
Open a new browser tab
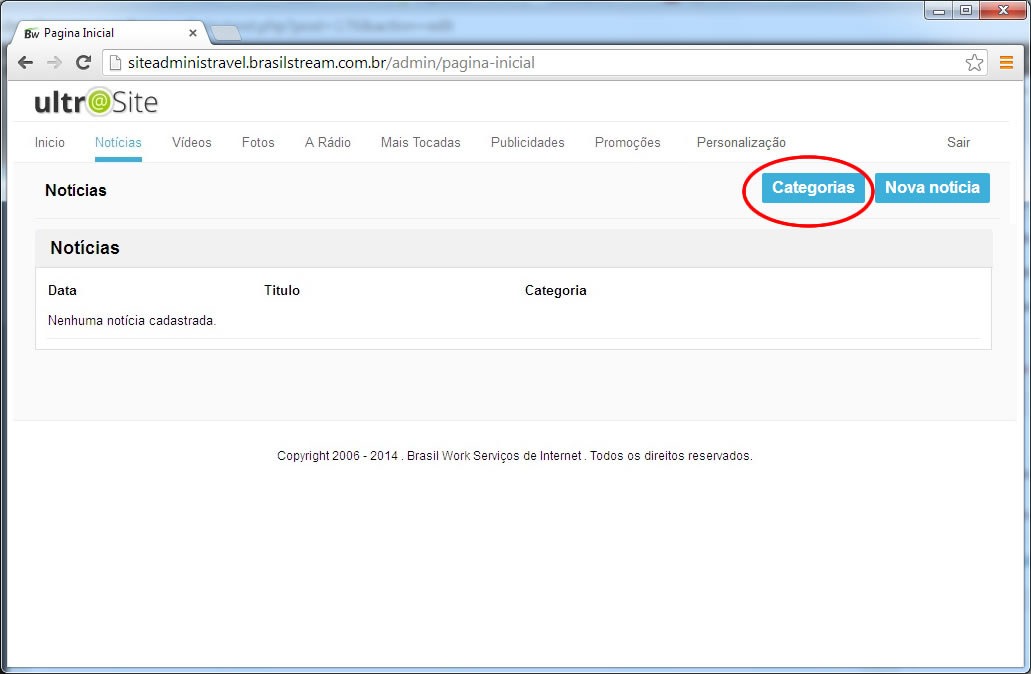(226, 32)
